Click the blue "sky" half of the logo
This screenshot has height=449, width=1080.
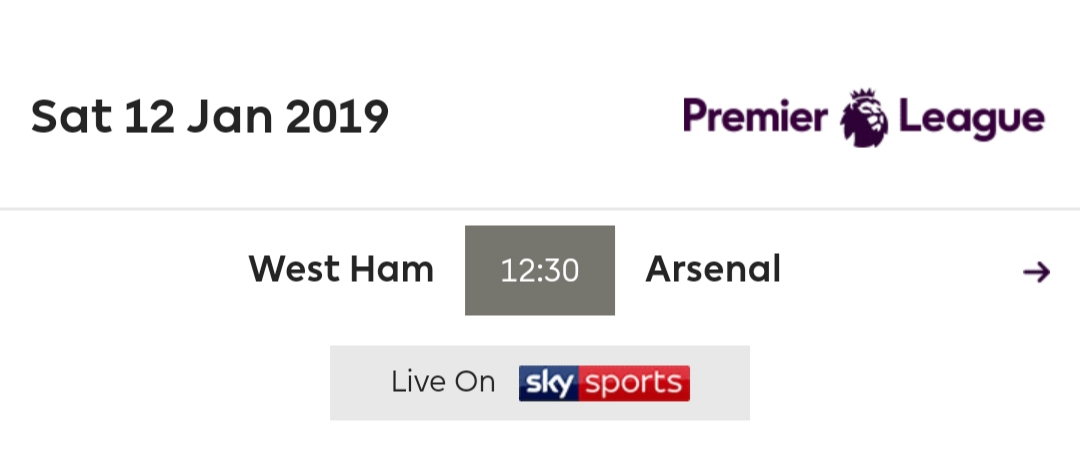point(549,383)
